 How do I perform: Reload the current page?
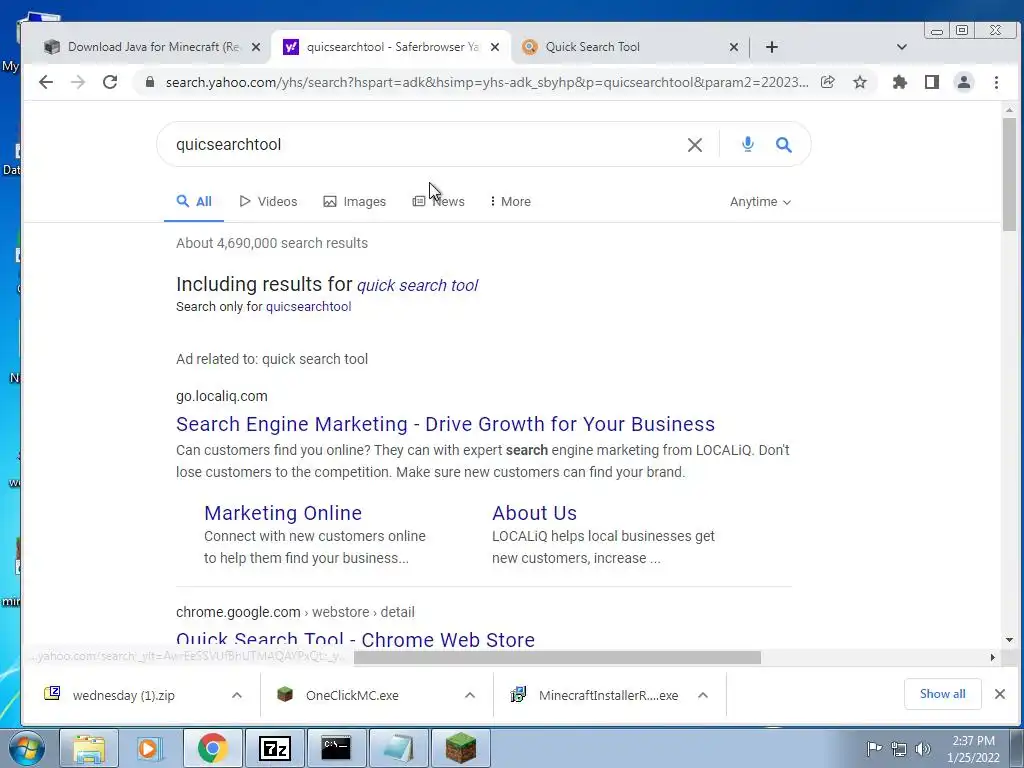coord(110,82)
